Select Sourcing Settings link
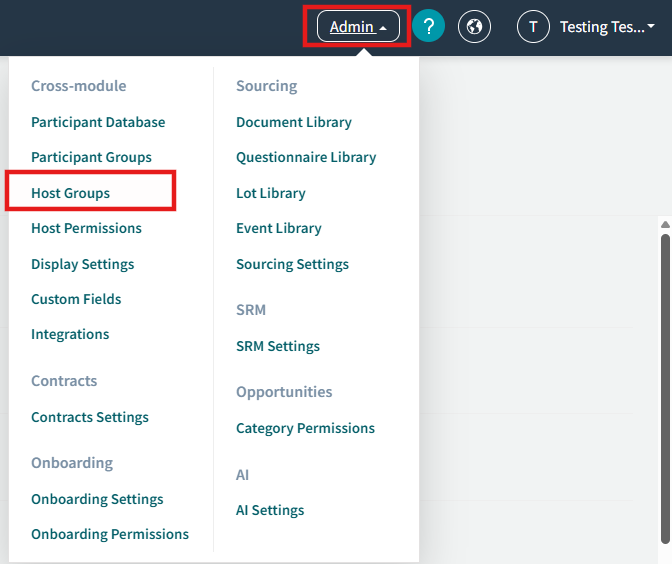672x564 pixels. 292,264
